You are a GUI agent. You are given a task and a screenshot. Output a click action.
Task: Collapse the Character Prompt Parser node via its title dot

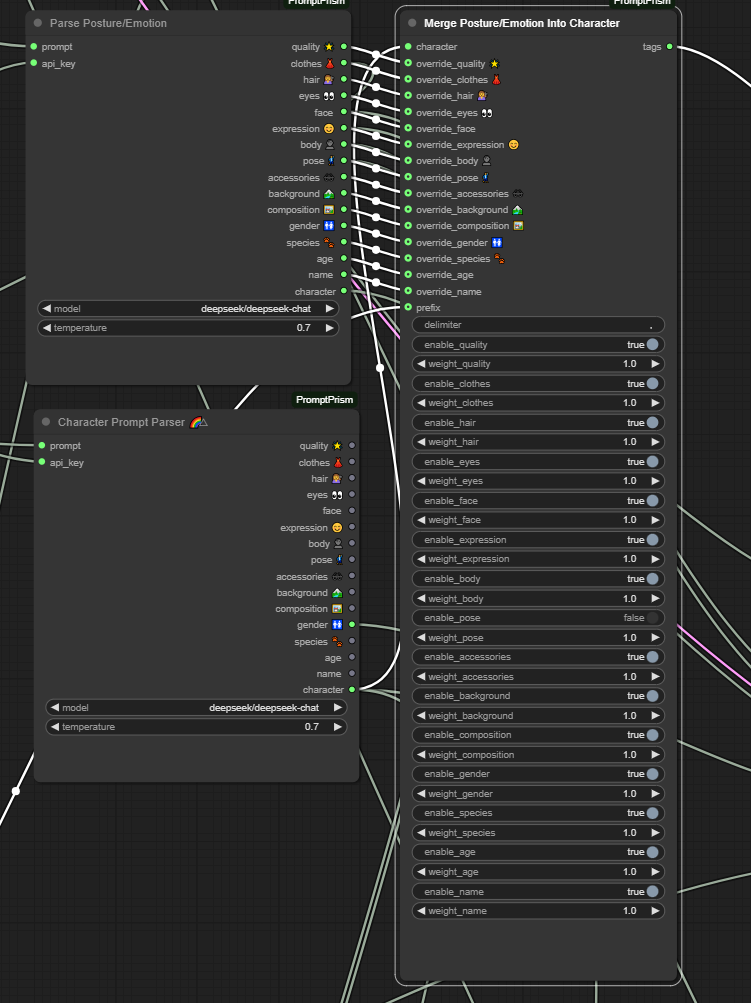click(46, 422)
